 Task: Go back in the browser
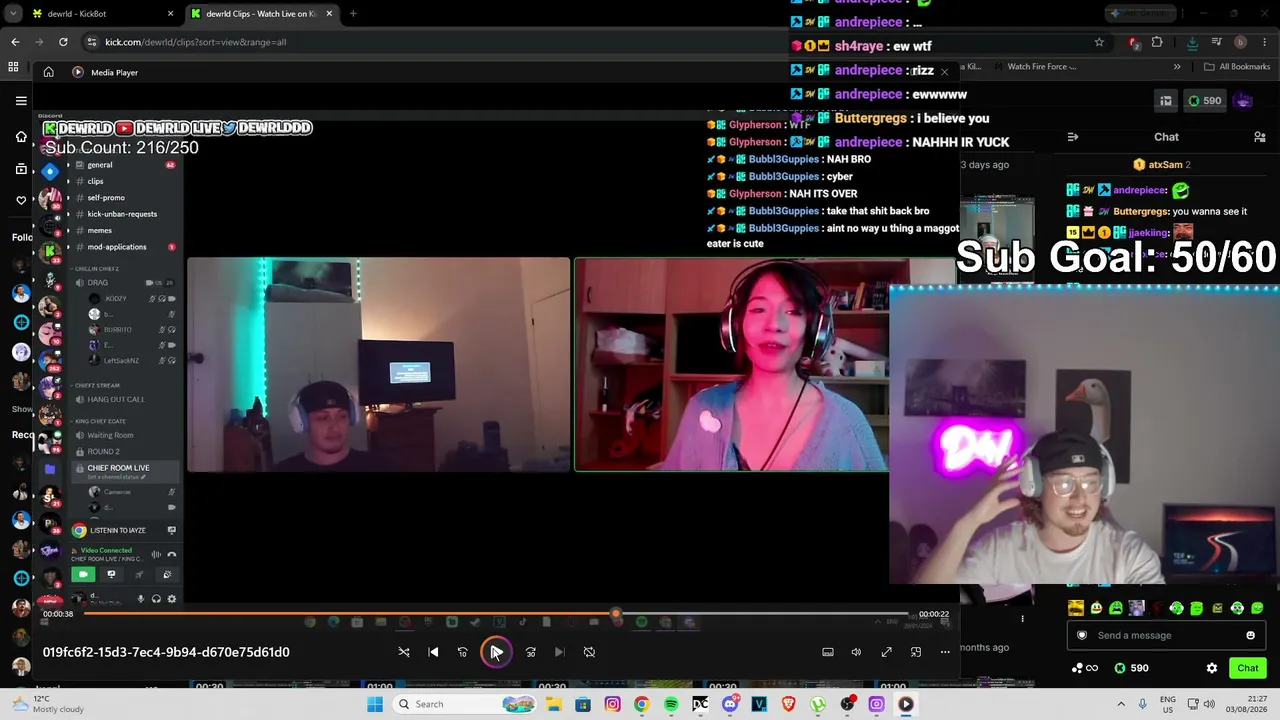coord(15,42)
